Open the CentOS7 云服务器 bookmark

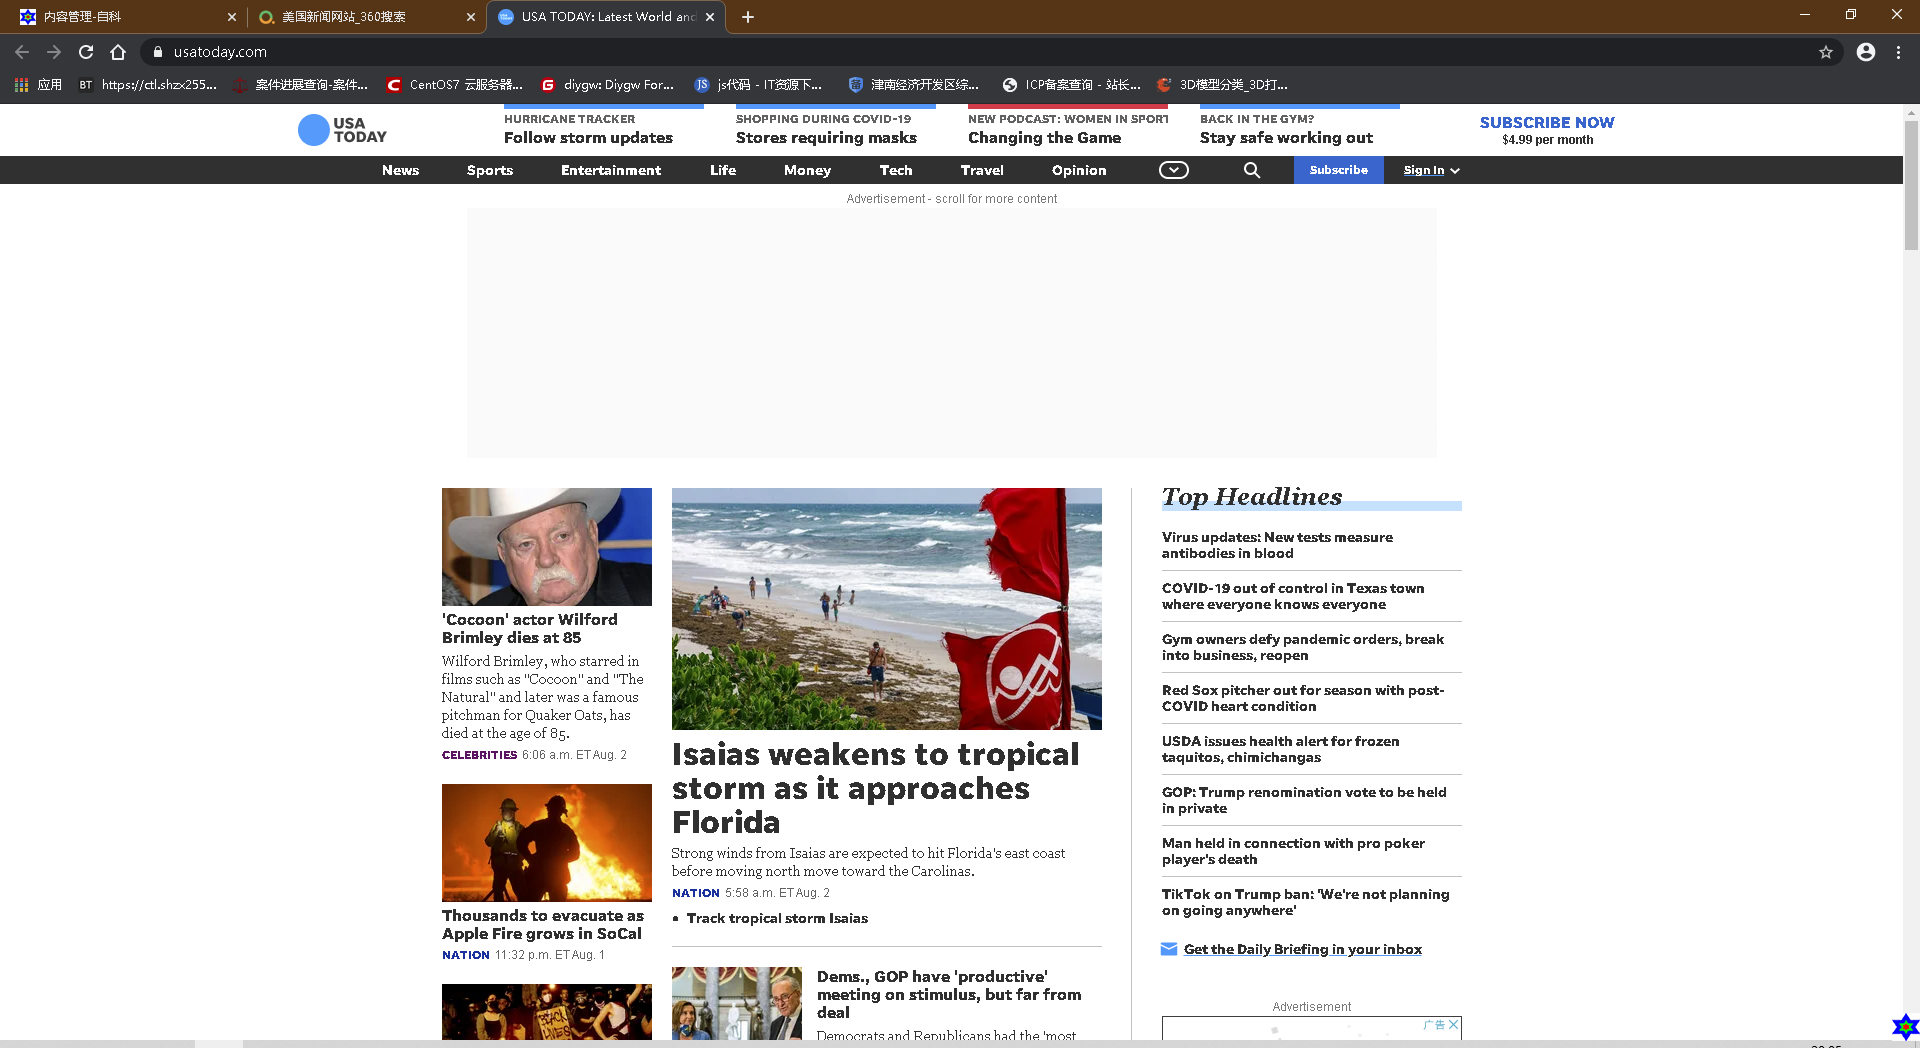click(x=455, y=85)
